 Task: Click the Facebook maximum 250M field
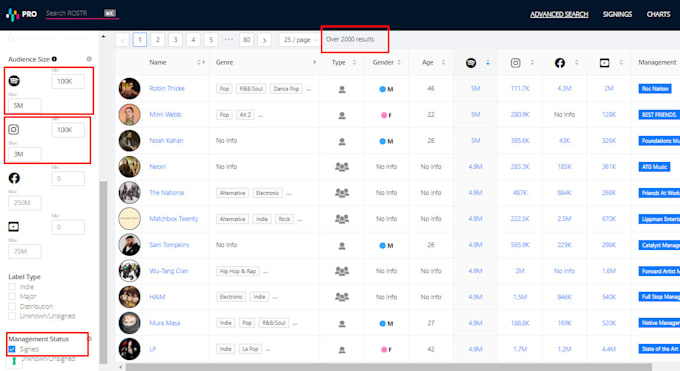[25, 203]
